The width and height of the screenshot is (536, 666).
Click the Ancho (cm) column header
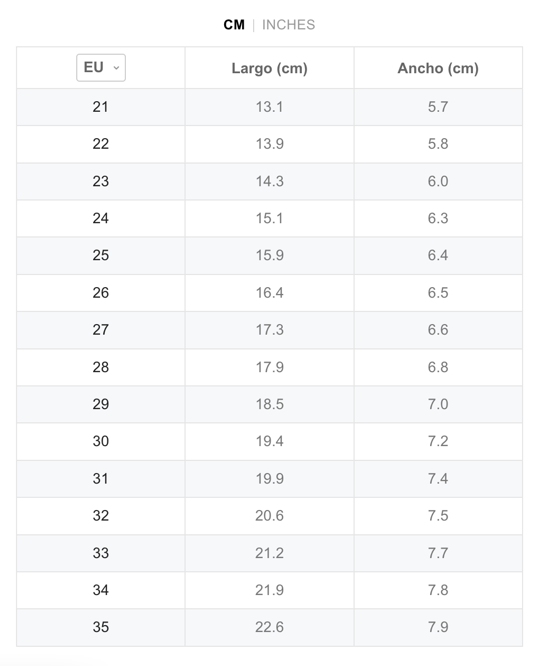(438, 68)
